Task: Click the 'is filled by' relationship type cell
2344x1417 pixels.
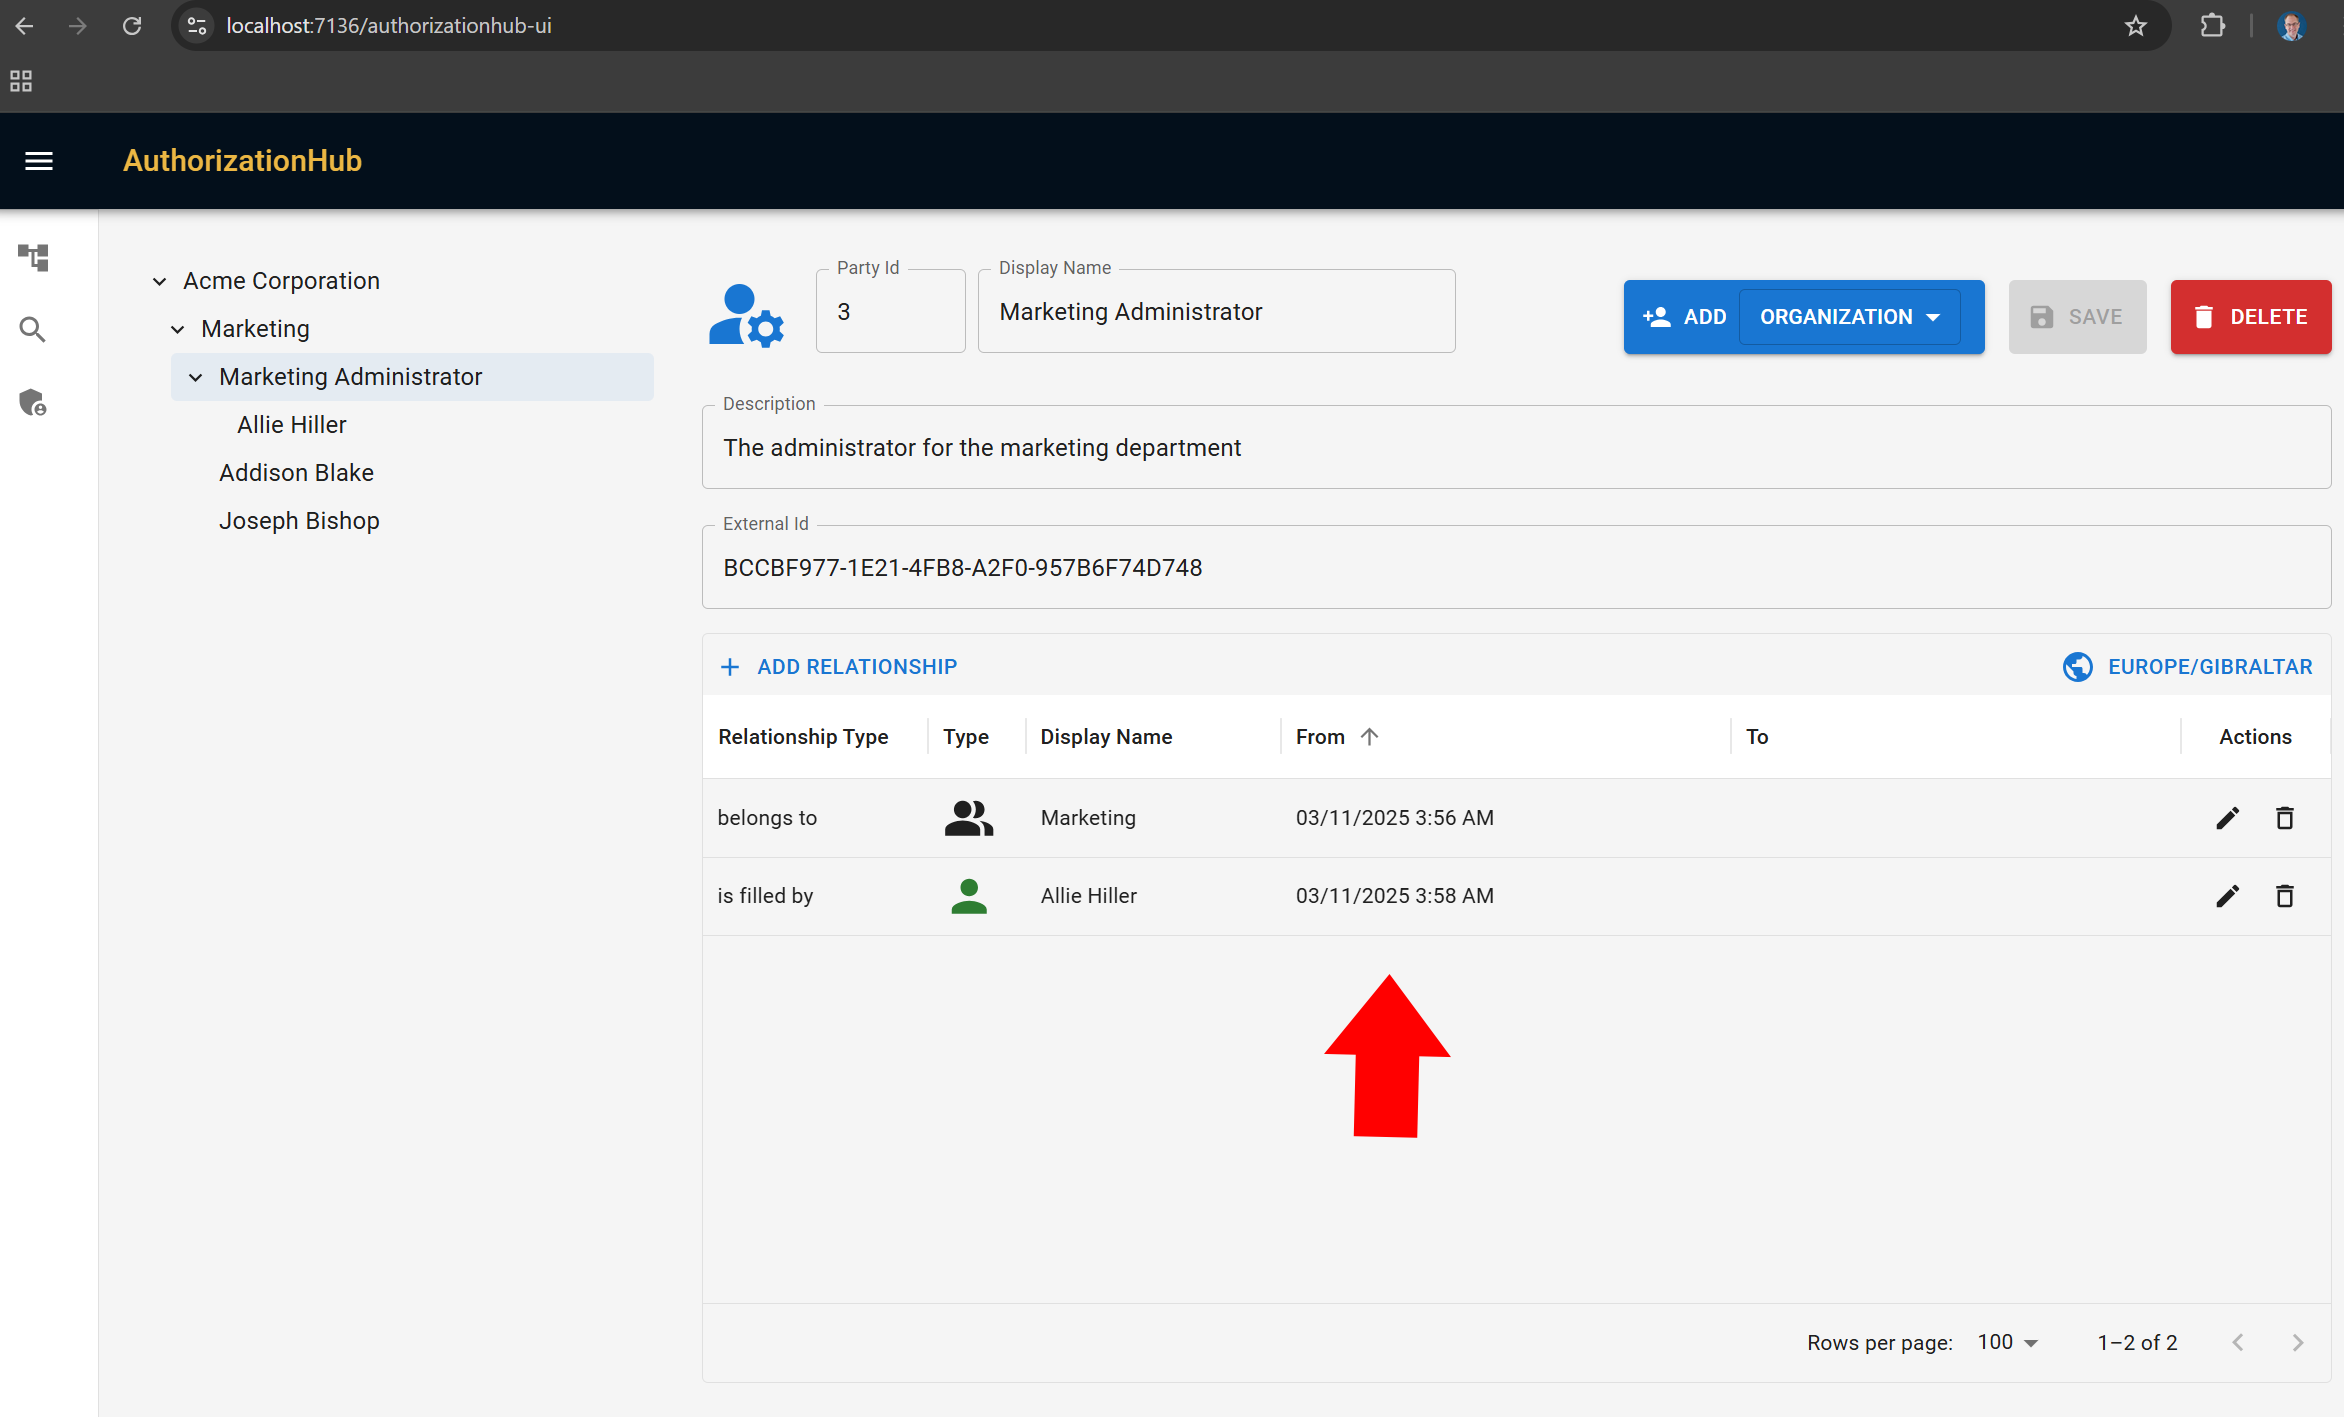Action: [x=765, y=896]
